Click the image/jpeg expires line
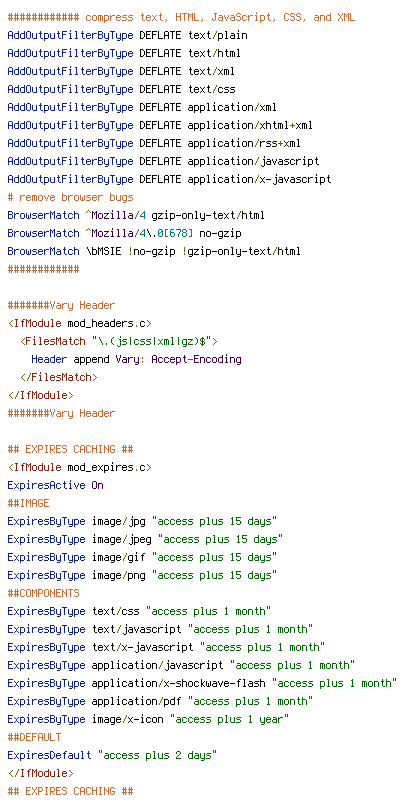The width and height of the screenshot is (406, 808). [x=145, y=540]
